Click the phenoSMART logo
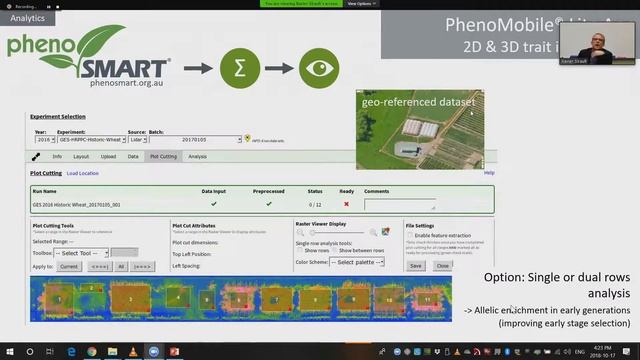The image size is (640, 360). (89, 56)
